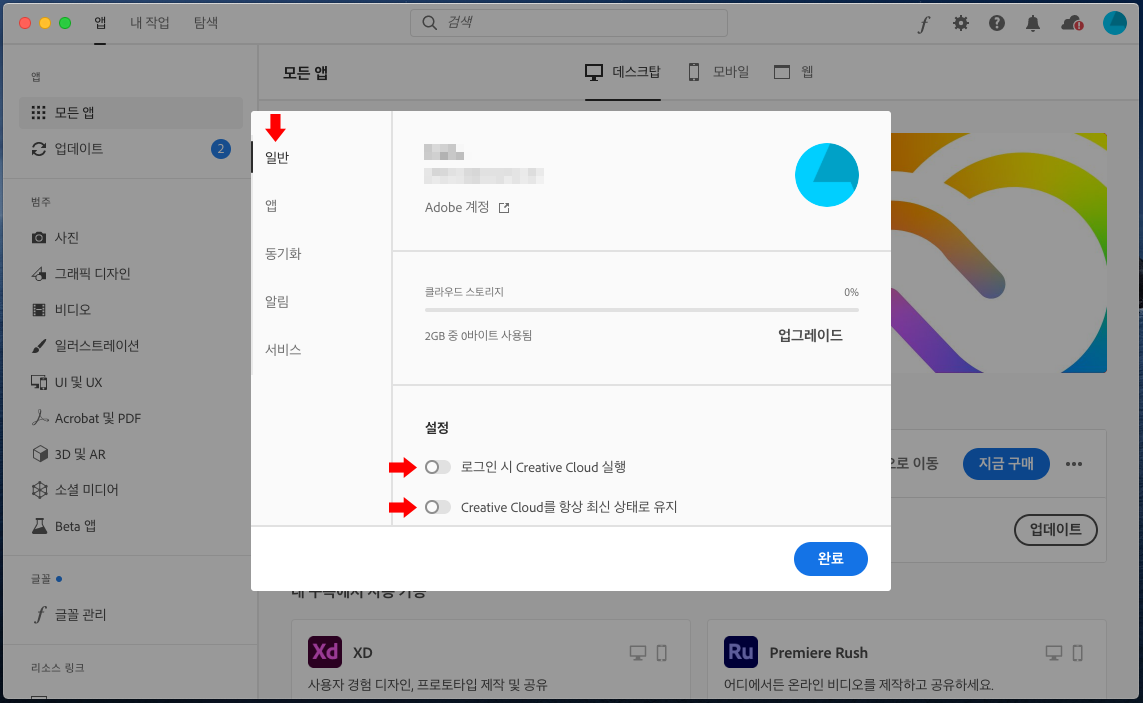Click the 2GB 중 0바이트 사용됨 text
This screenshot has width=1143, height=703.
coord(478,336)
